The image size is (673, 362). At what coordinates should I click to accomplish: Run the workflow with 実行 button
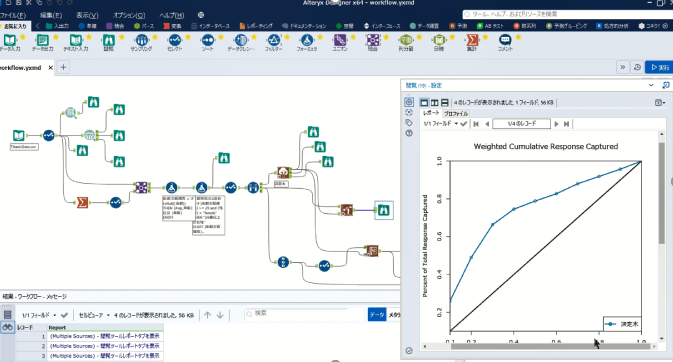(660, 67)
